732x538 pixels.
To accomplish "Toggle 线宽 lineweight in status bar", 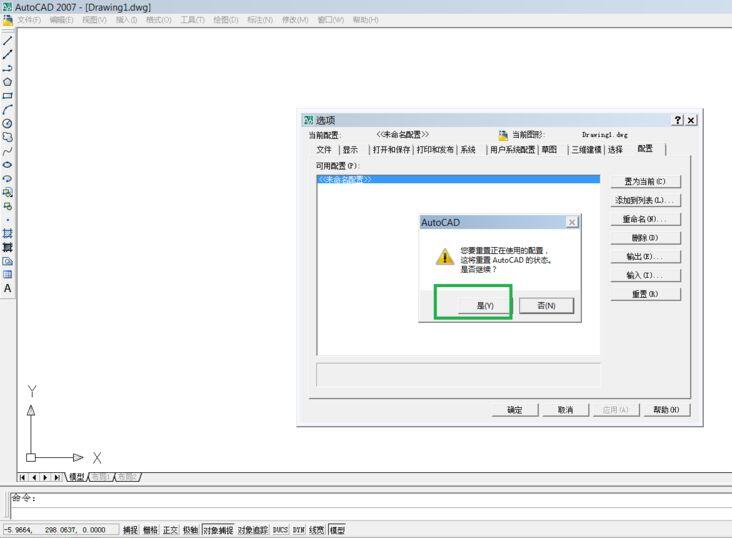I will pyautogui.click(x=317, y=530).
